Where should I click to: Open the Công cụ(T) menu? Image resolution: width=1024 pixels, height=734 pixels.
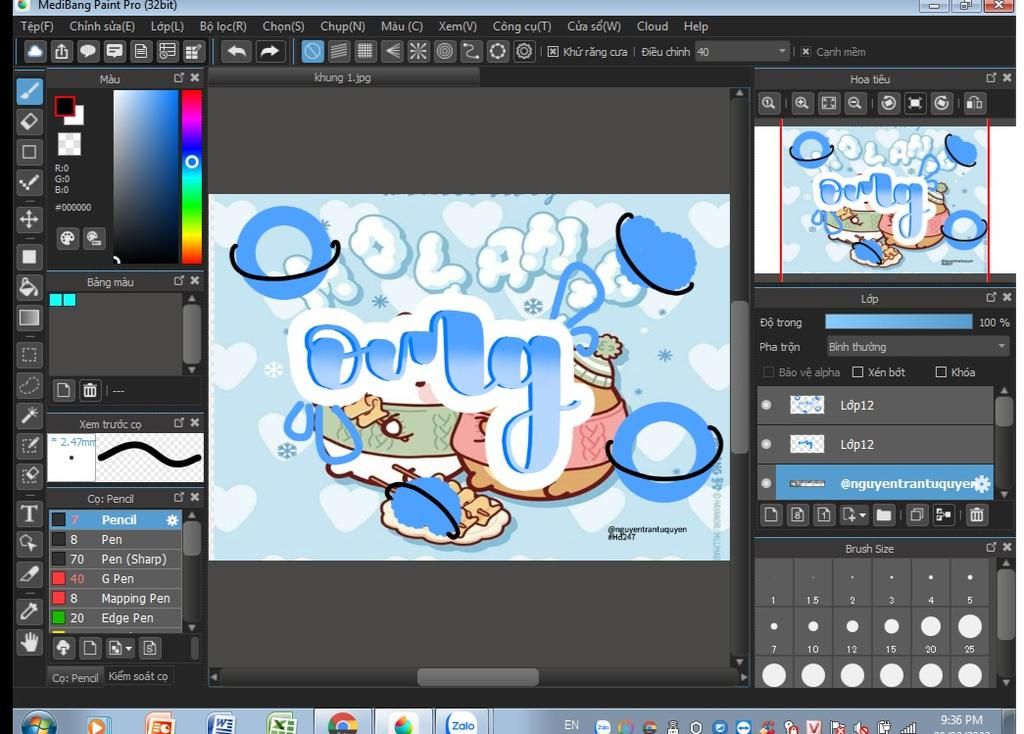(522, 26)
